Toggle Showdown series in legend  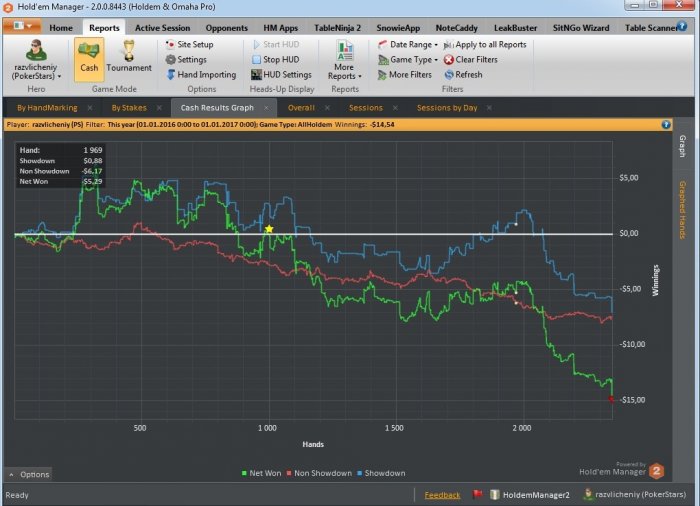click(383, 473)
